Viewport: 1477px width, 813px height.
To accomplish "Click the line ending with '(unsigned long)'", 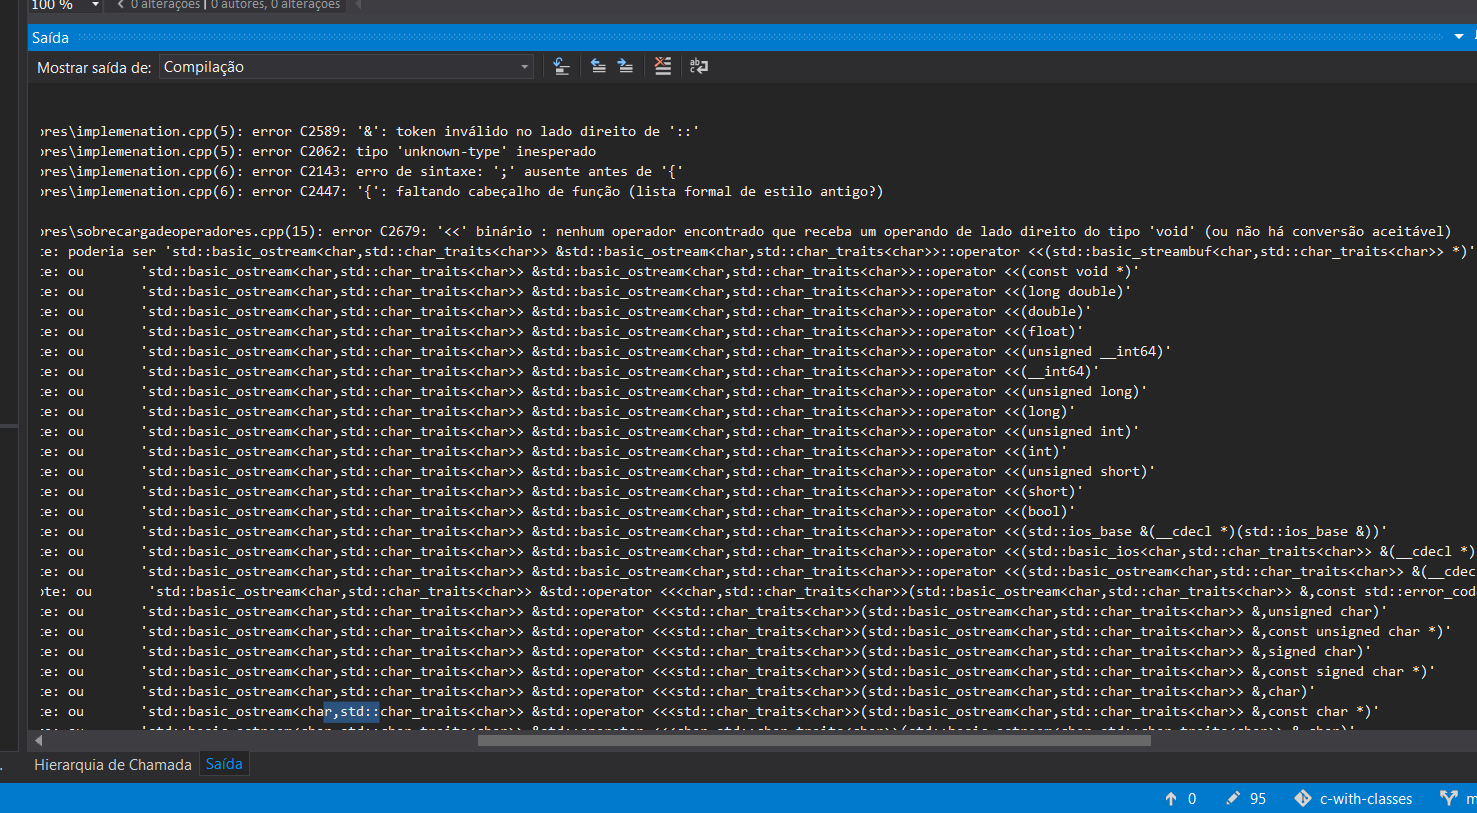I will (594, 391).
